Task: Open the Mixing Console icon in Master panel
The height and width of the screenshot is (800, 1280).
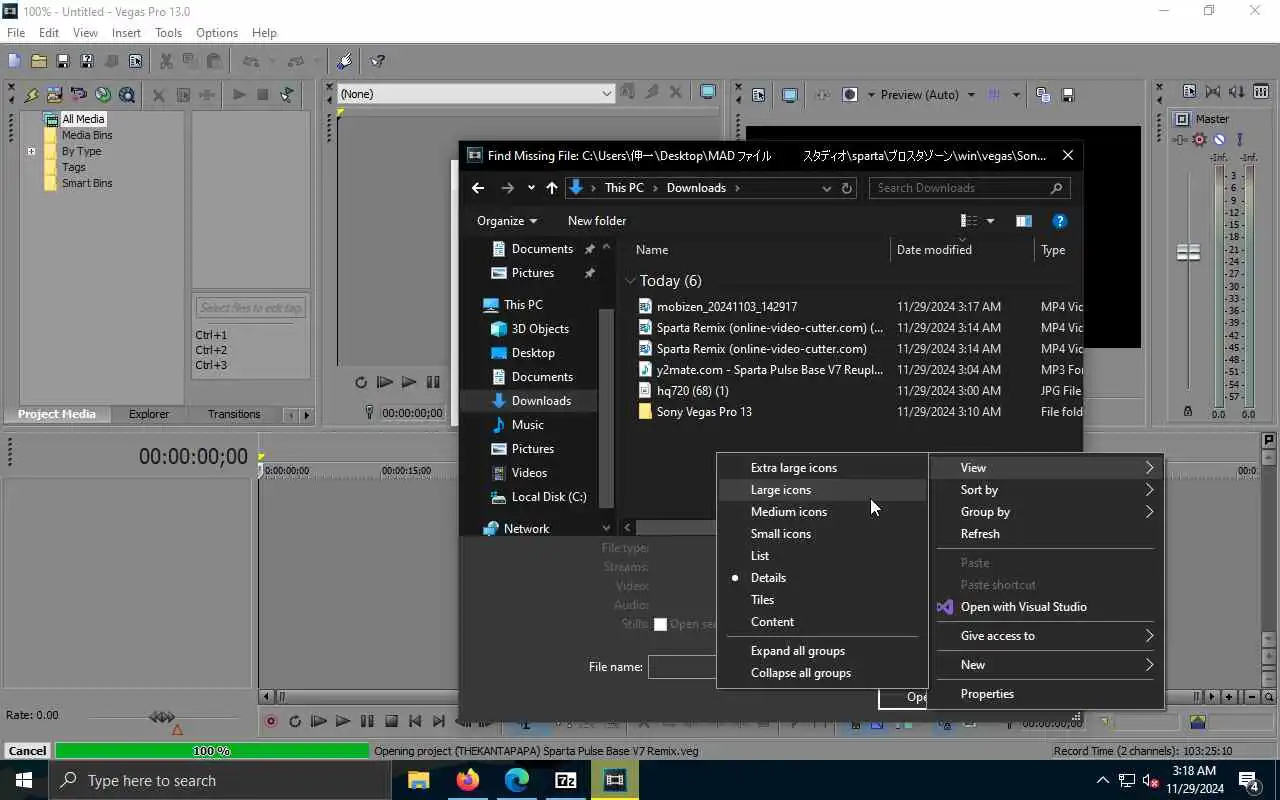Action: click(x=1261, y=92)
